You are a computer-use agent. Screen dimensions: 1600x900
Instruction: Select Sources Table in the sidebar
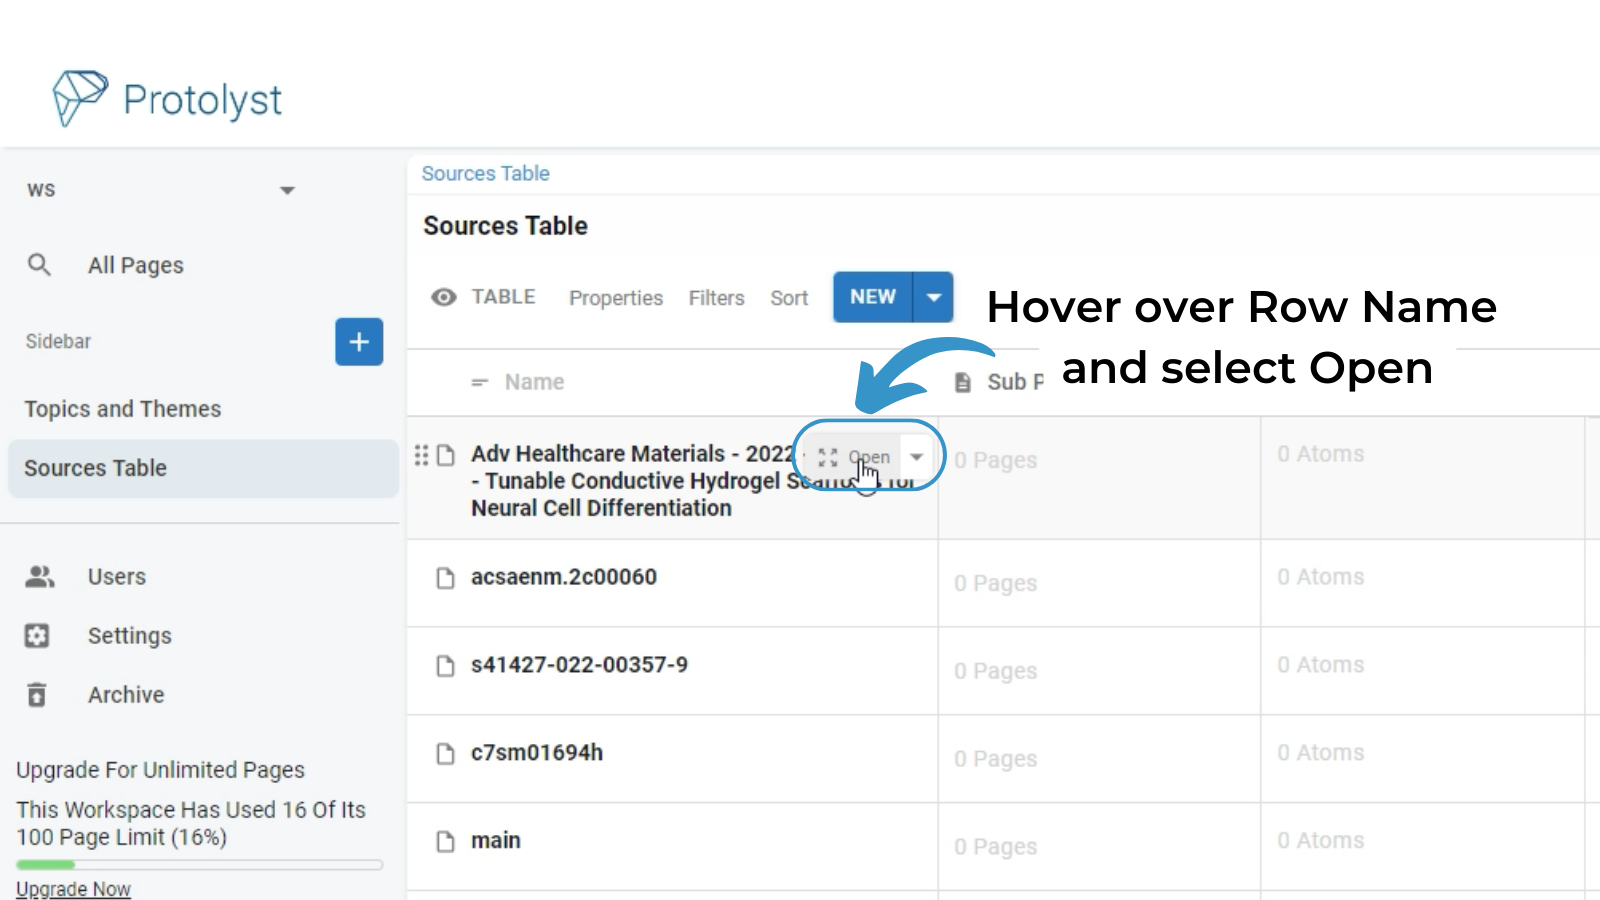pyautogui.click(x=96, y=468)
